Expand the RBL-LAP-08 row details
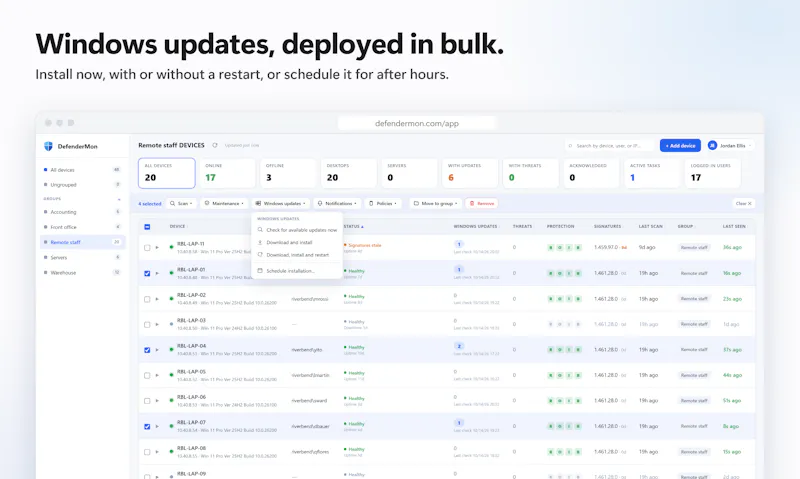 [157, 451]
